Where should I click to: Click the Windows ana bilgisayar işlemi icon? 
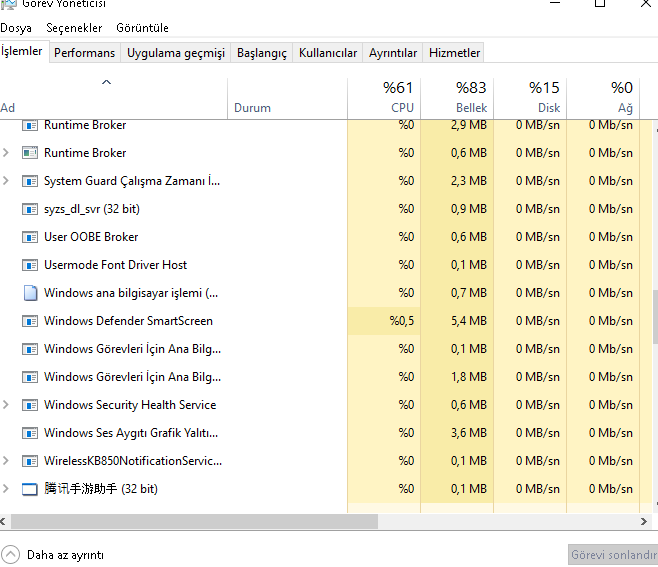coord(30,293)
